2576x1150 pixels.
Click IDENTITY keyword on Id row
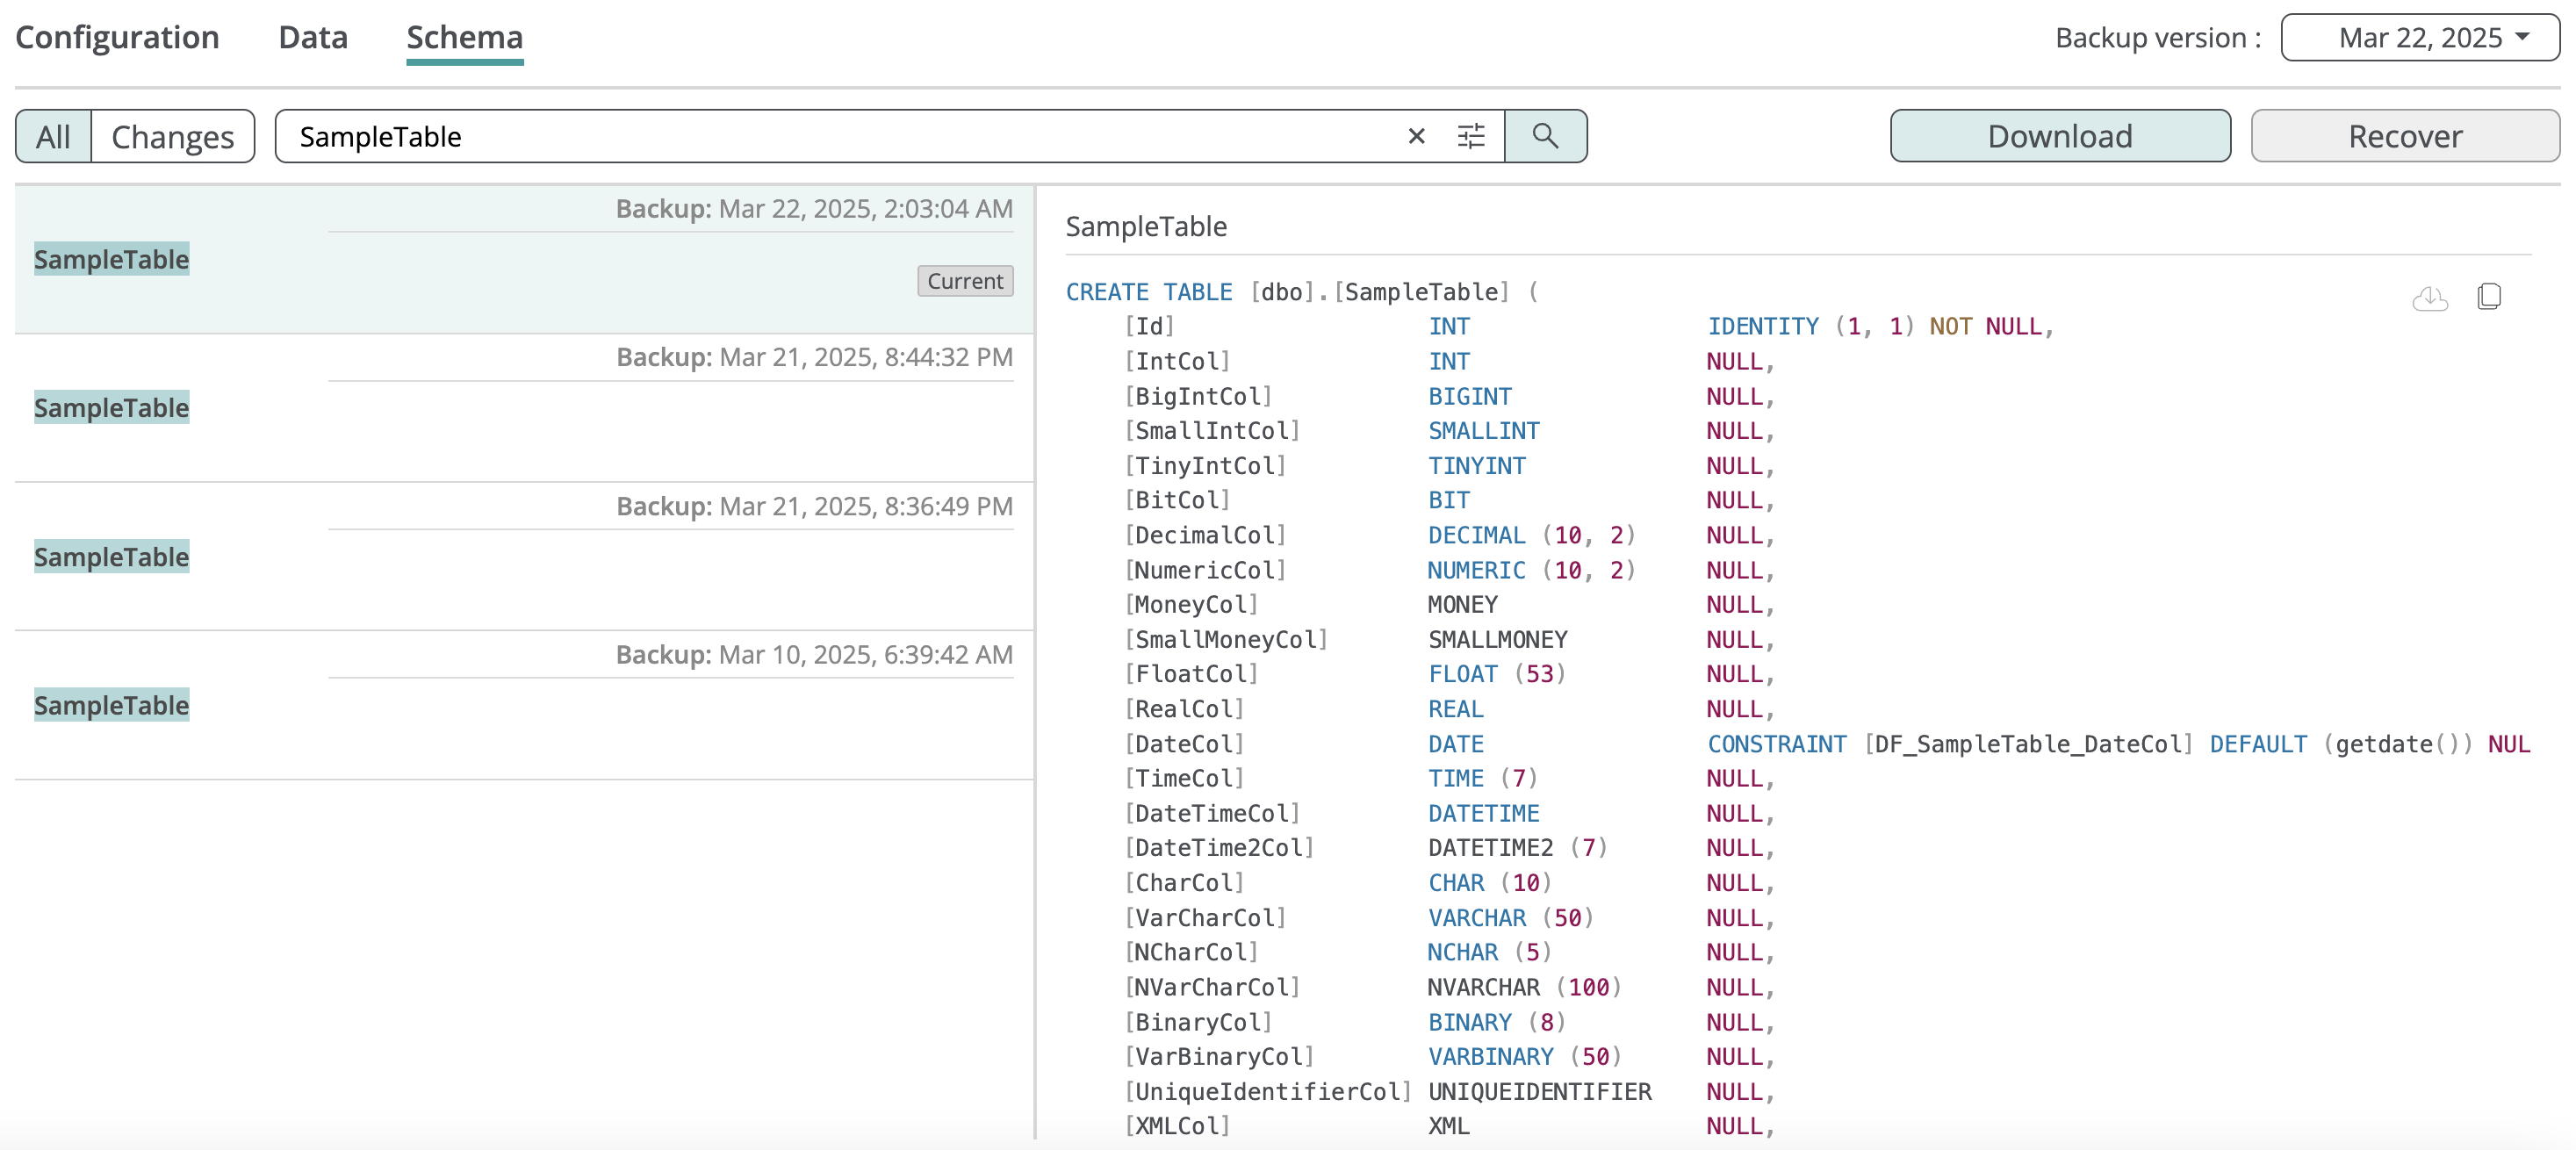click(1763, 326)
